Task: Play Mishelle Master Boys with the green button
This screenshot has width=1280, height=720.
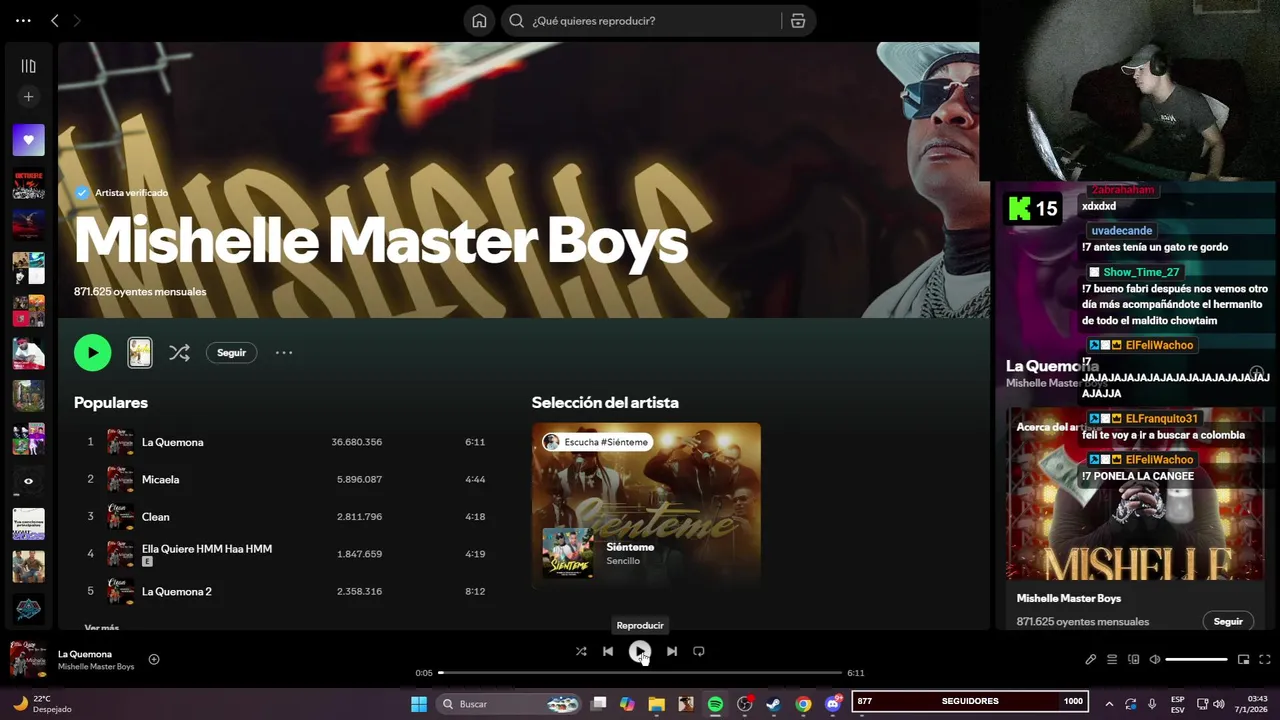Action: [x=93, y=352]
